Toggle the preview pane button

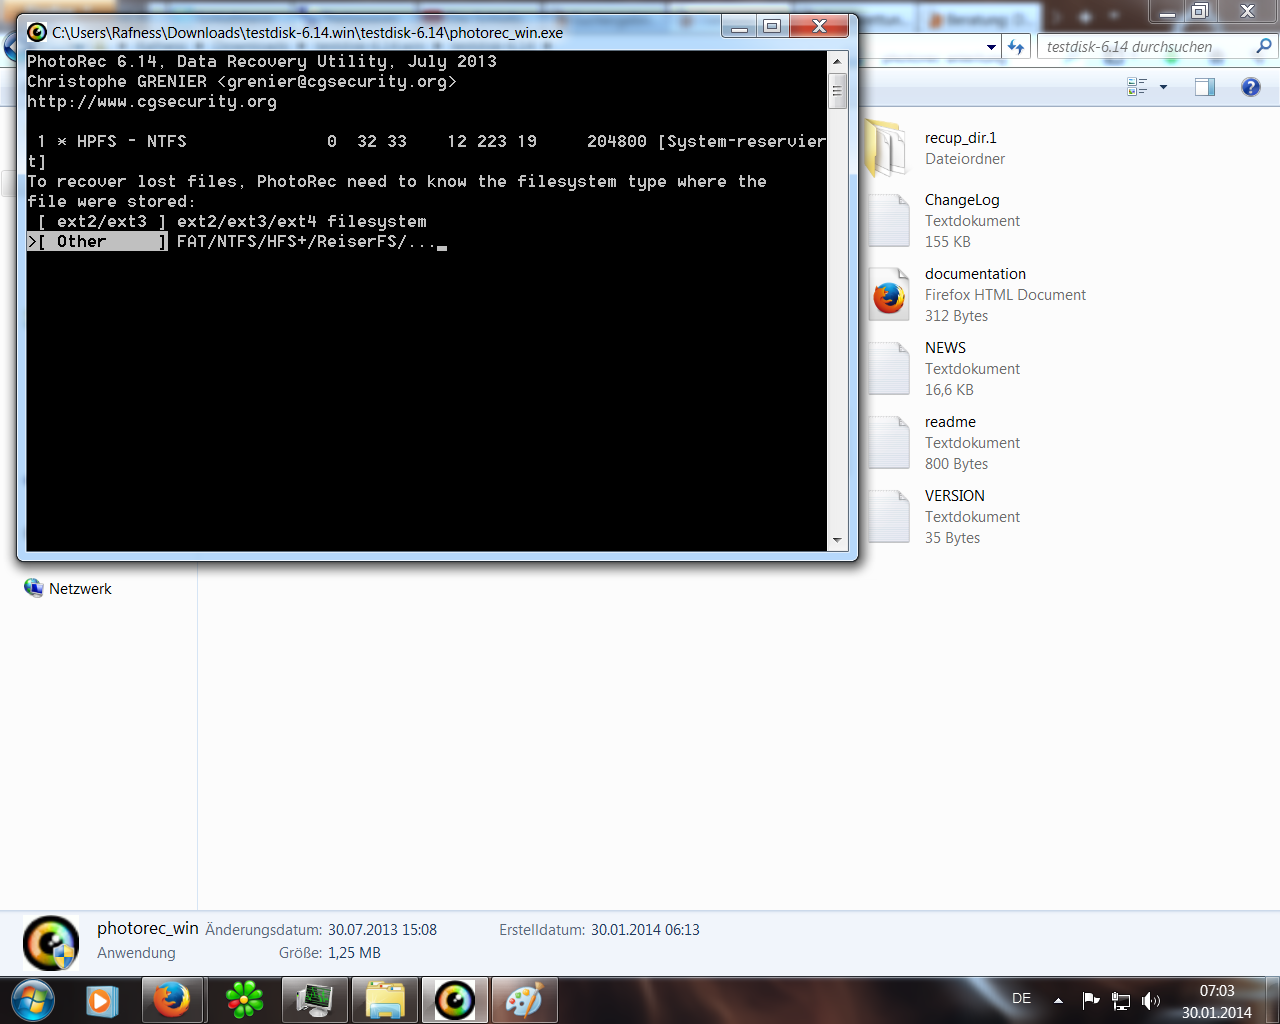1205,87
